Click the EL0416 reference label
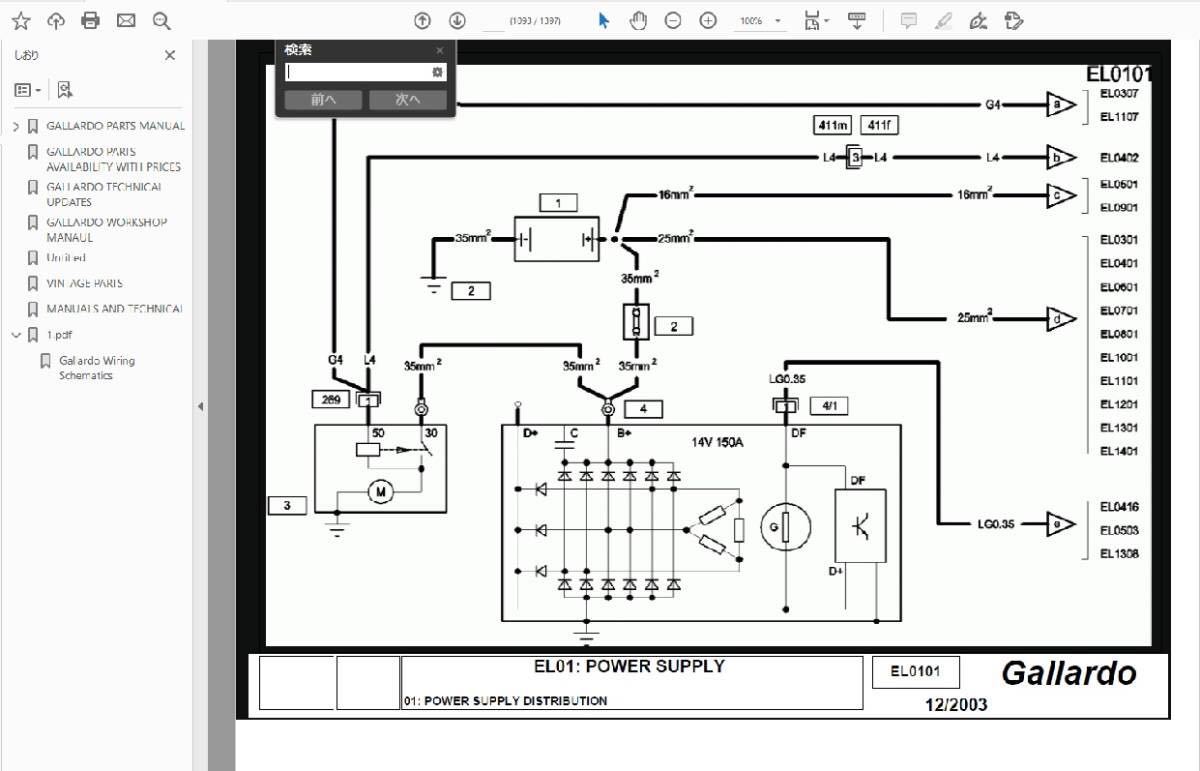The image size is (1200, 771). 1119,507
